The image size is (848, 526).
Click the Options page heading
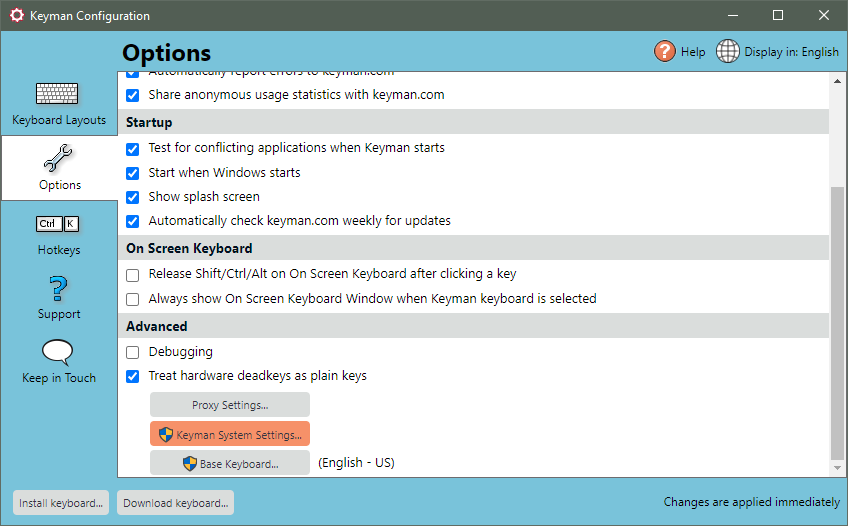pyautogui.click(x=167, y=53)
